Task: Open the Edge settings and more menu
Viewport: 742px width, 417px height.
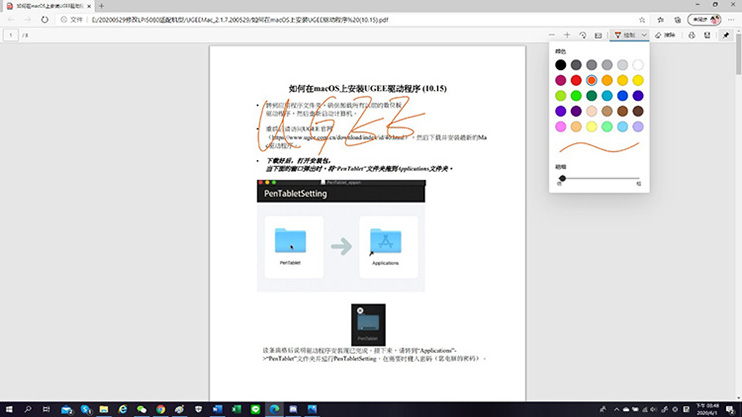Action: click(731, 20)
